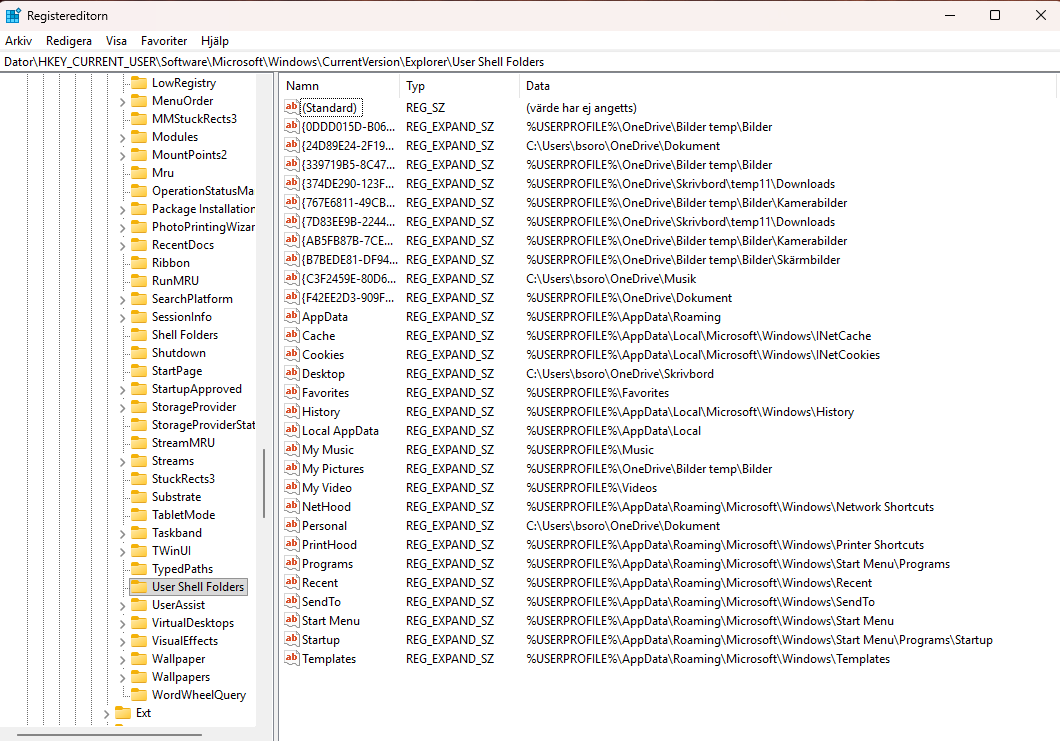Click the string icon beside the Desktop value
The image size is (1060, 741).
[291, 373]
